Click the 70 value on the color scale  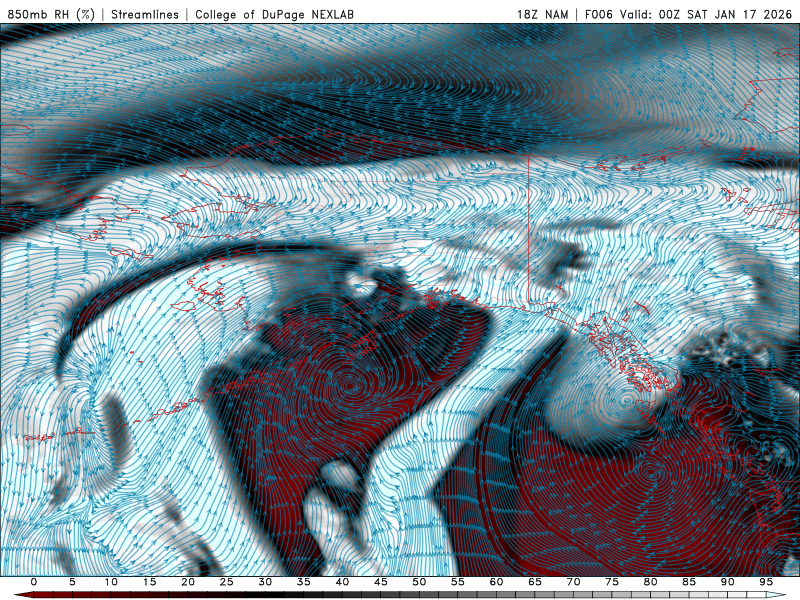point(573,582)
